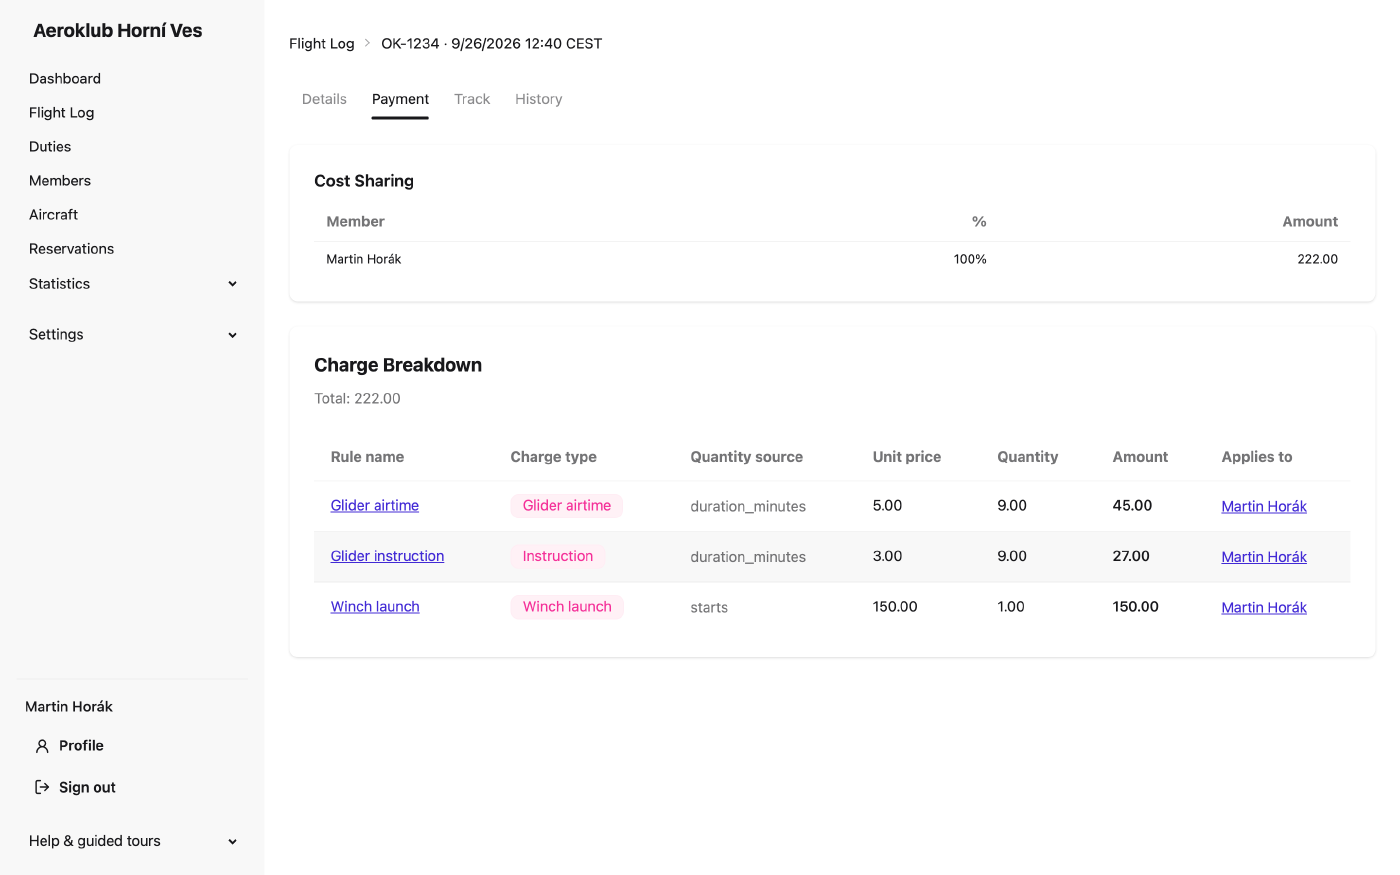Open Reservations in sidebar
The height and width of the screenshot is (875, 1400).
pyautogui.click(x=72, y=249)
